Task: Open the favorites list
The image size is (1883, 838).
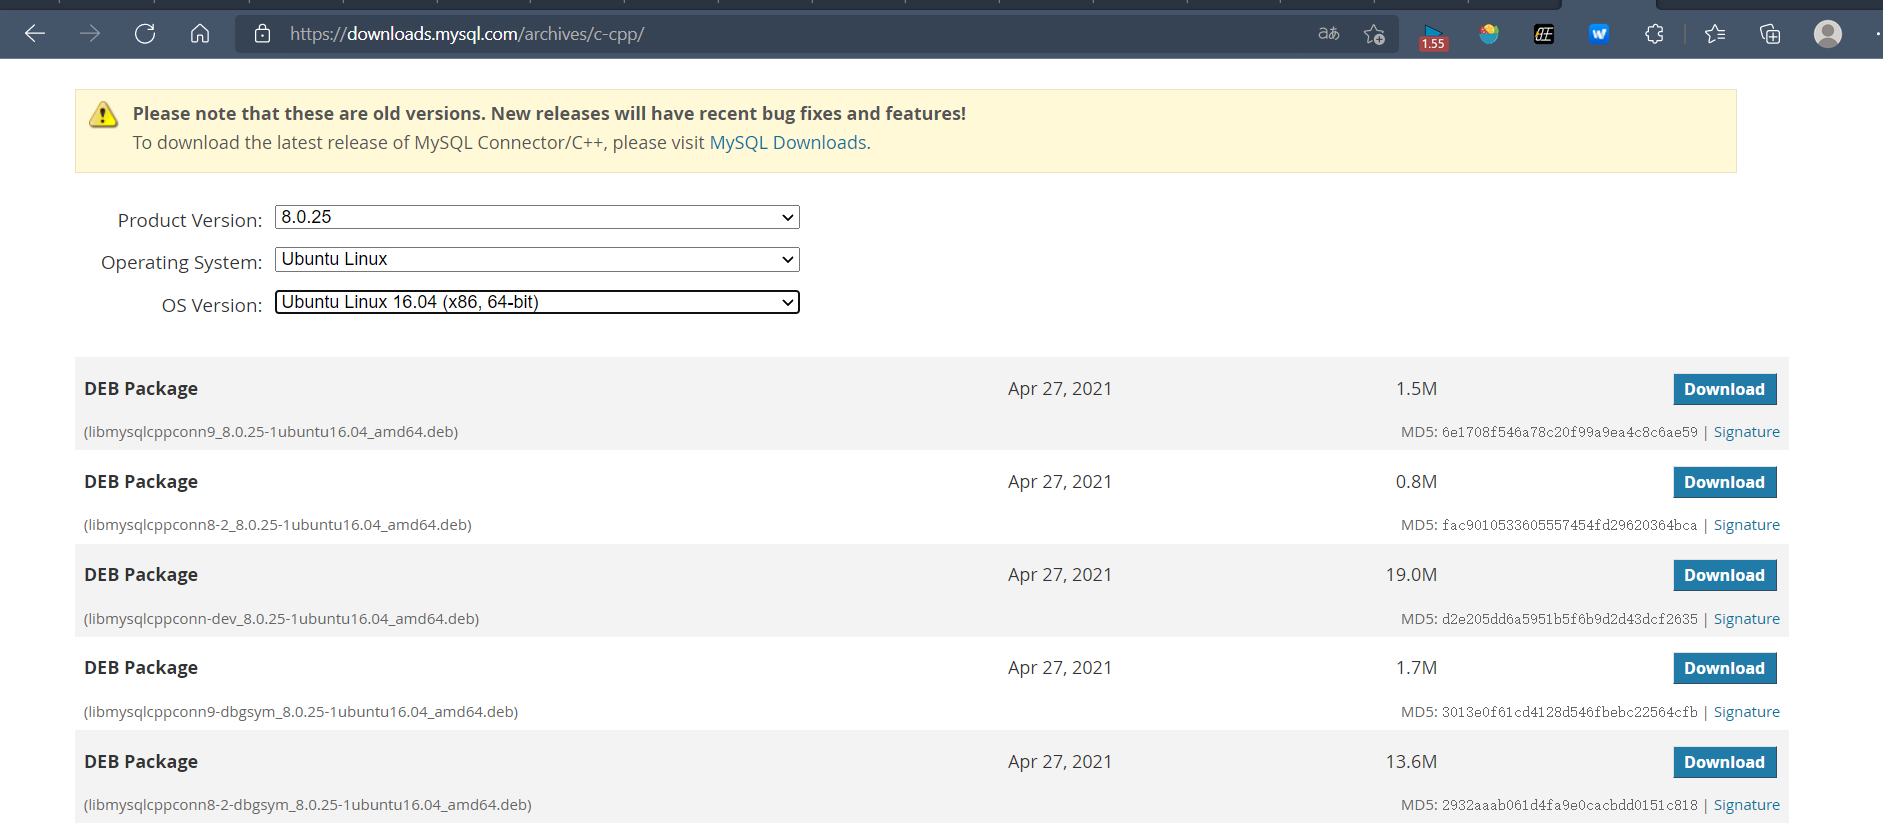Action: click(1715, 34)
